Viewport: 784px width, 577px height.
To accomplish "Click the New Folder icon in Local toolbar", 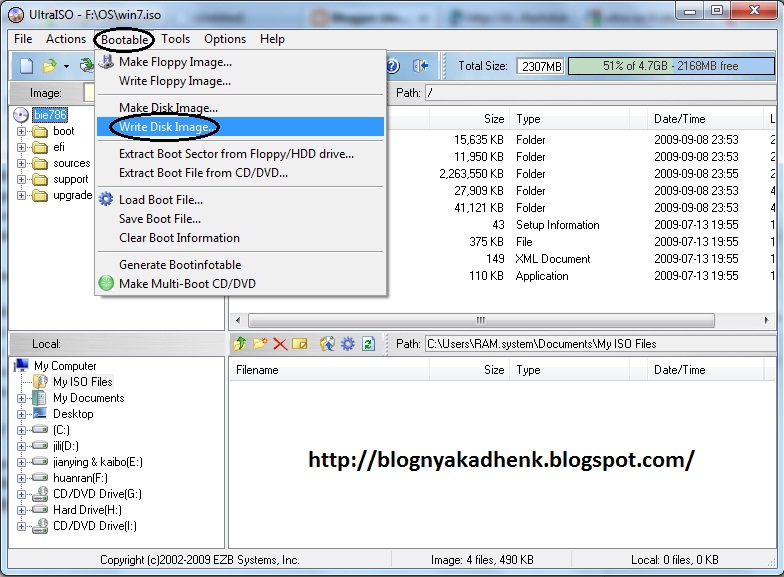I will coord(260,344).
